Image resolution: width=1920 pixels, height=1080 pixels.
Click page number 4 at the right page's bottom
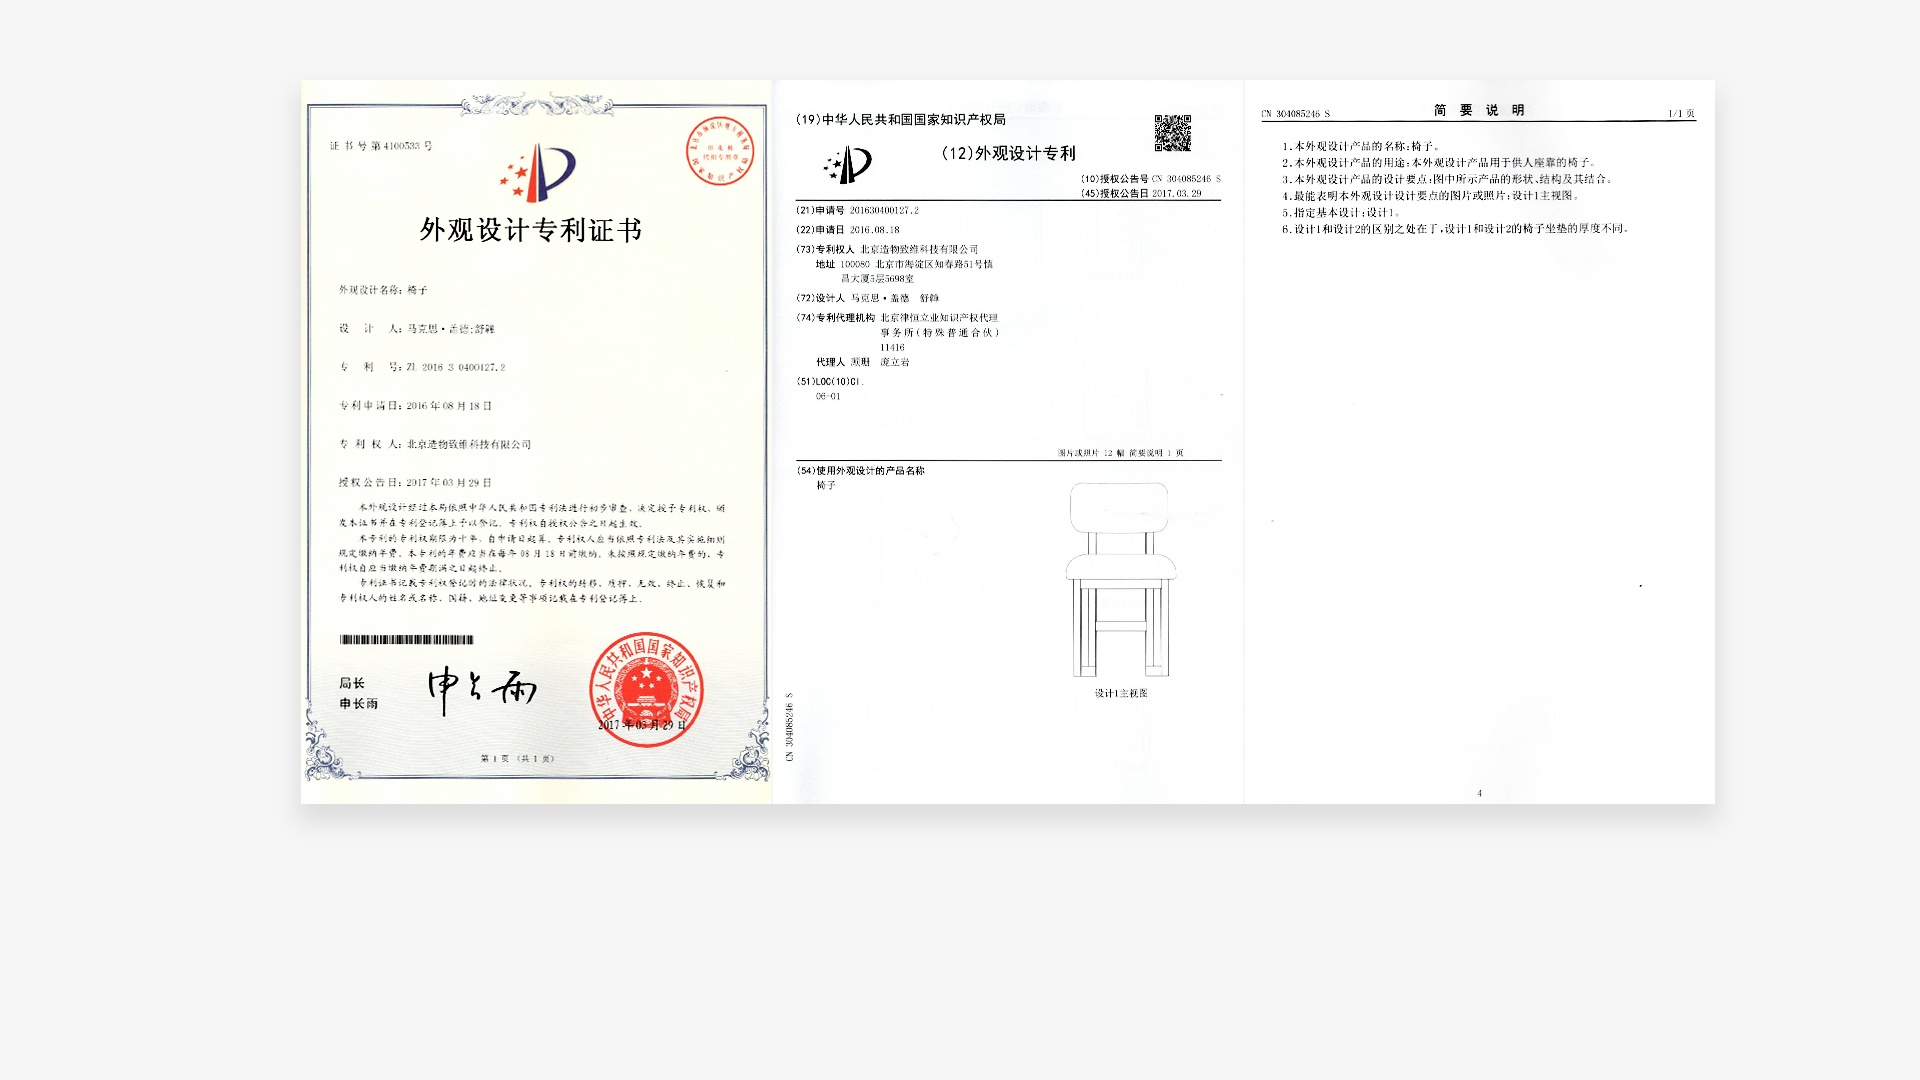click(x=1480, y=794)
